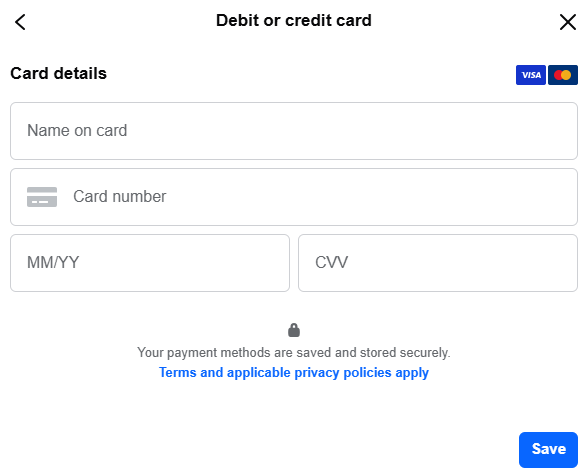This screenshot has width=587, height=476.
Task: Select the Card number input field
Action: coord(294,197)
